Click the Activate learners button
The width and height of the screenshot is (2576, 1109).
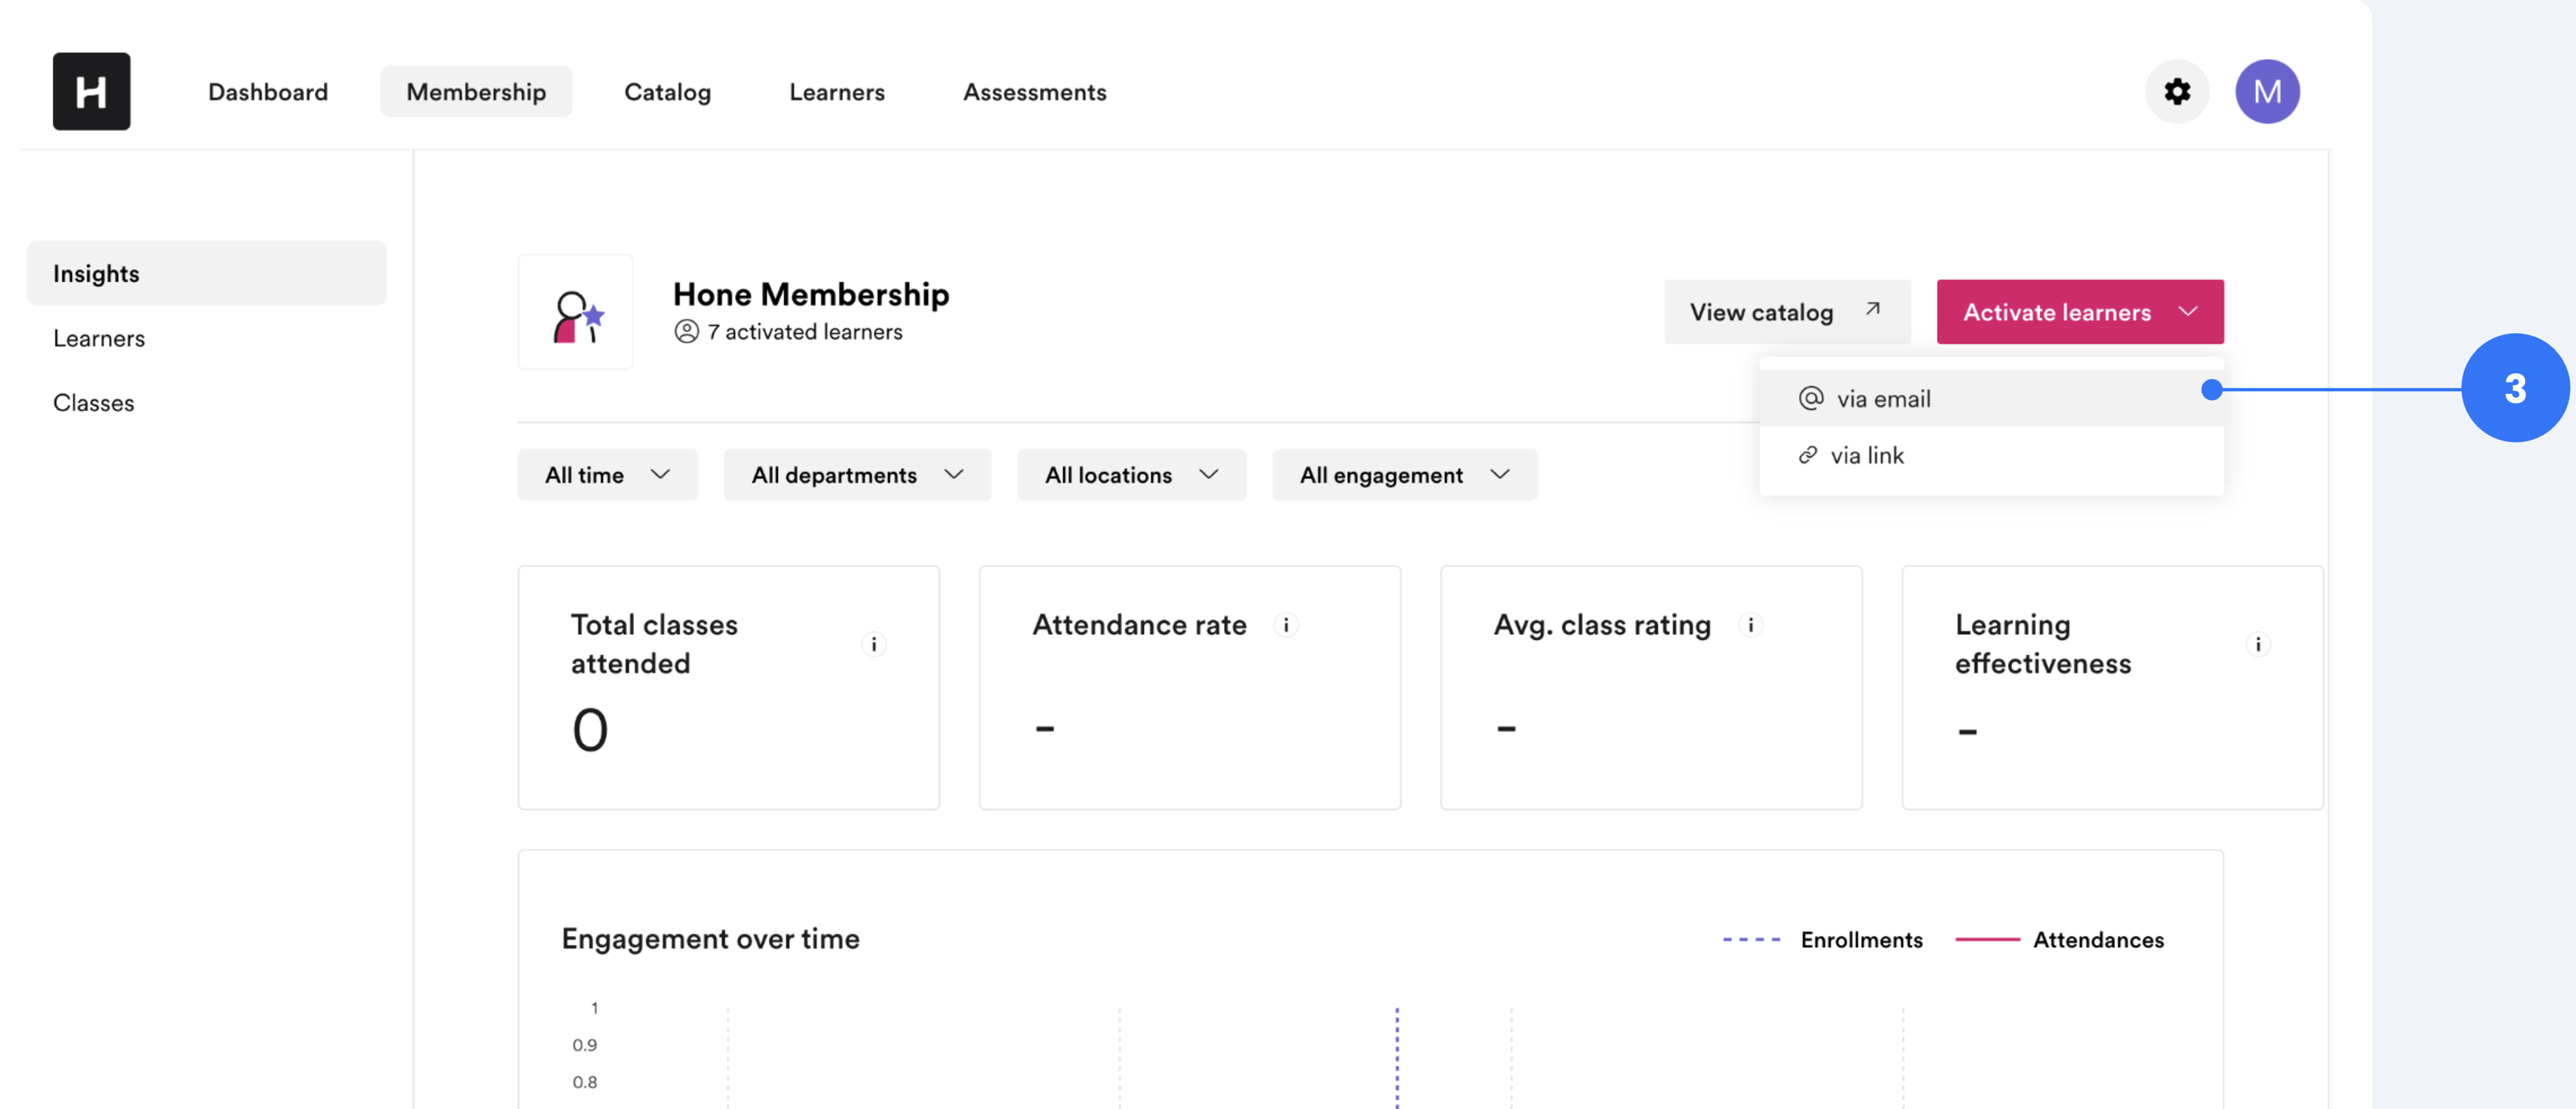(x=2080, y=312)
